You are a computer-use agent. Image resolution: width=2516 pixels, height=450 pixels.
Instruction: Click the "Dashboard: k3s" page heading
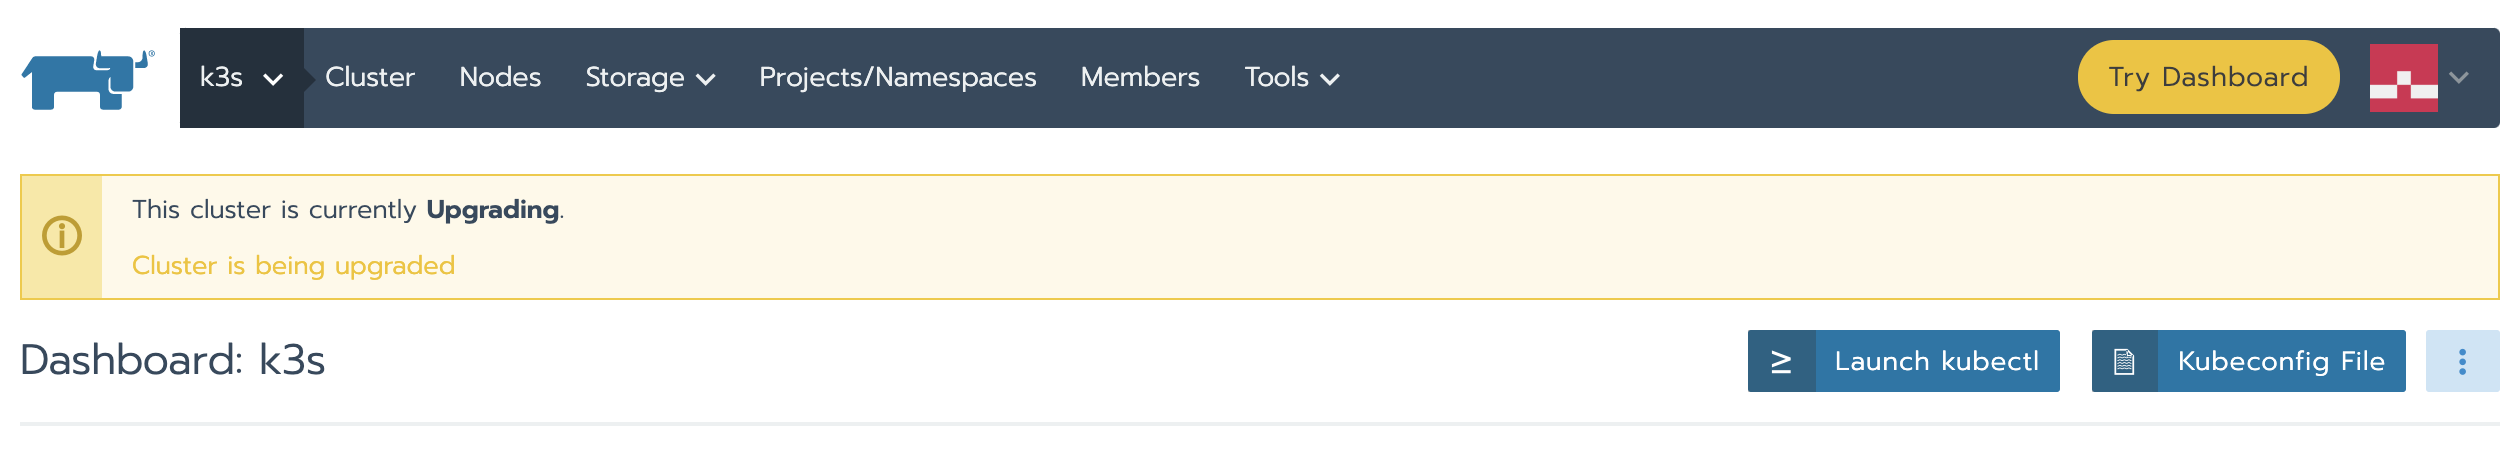173,360
